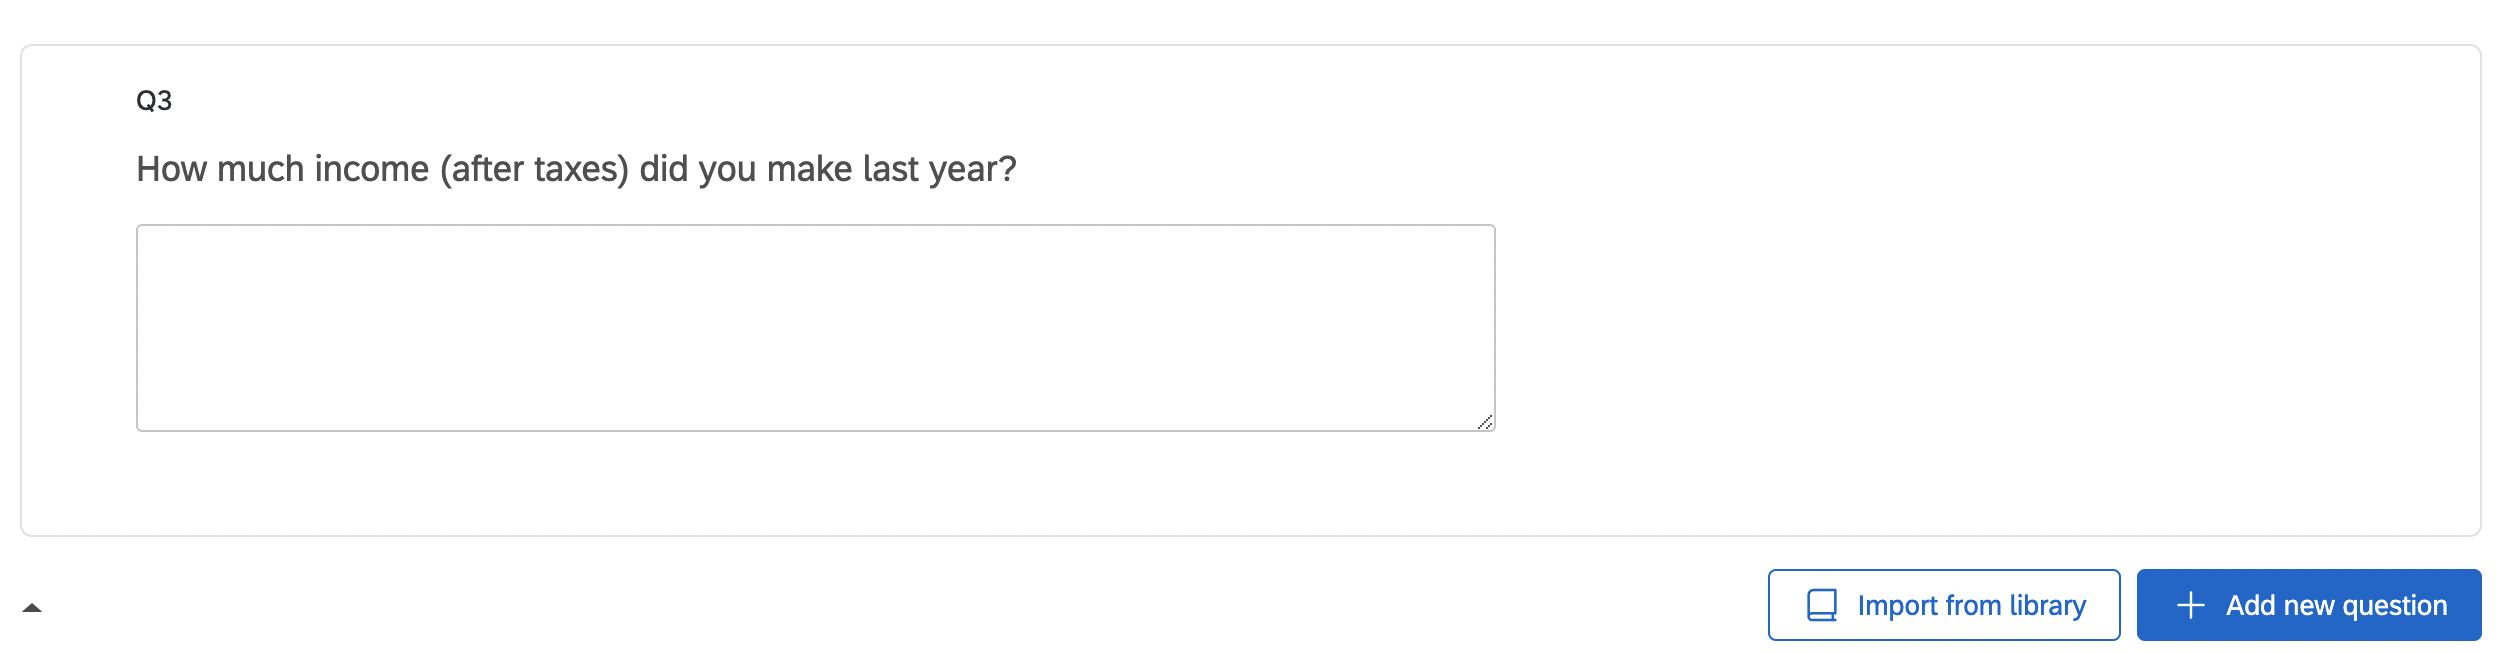Click the library book glyph in the outlined button
This screenshot has width=2510, height=652.
(1822, 605)
